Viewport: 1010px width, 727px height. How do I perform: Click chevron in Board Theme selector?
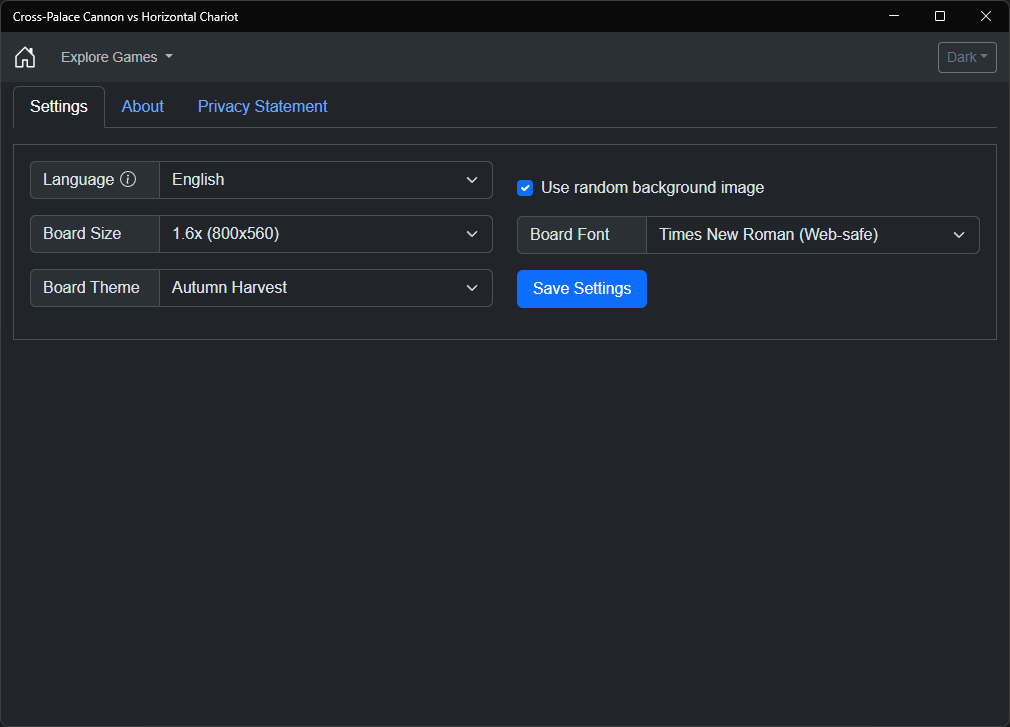pyautogui.click(x=472, y=288)
